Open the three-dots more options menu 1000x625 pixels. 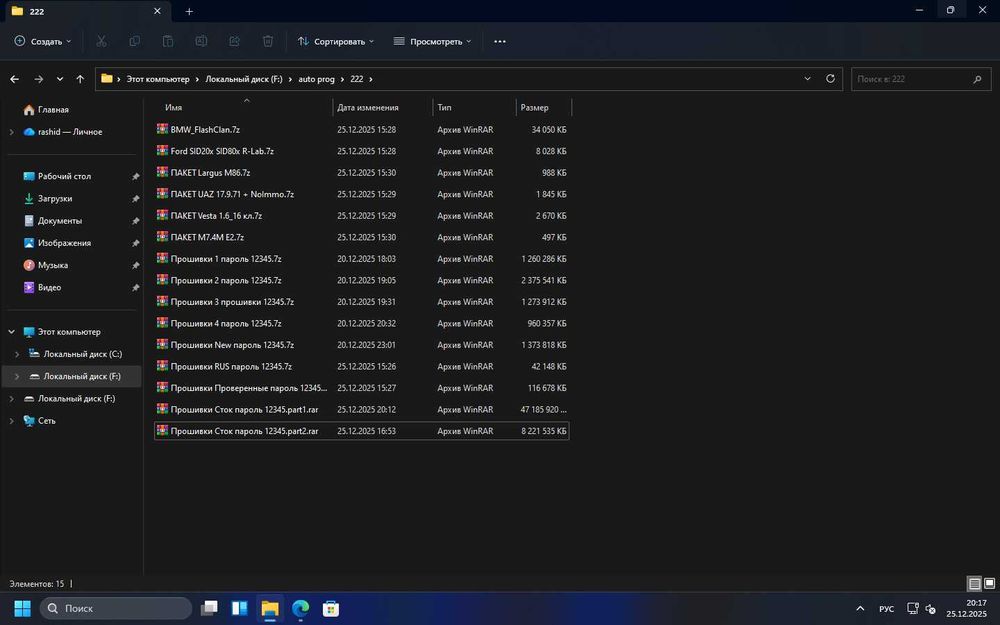coord(500,41)
